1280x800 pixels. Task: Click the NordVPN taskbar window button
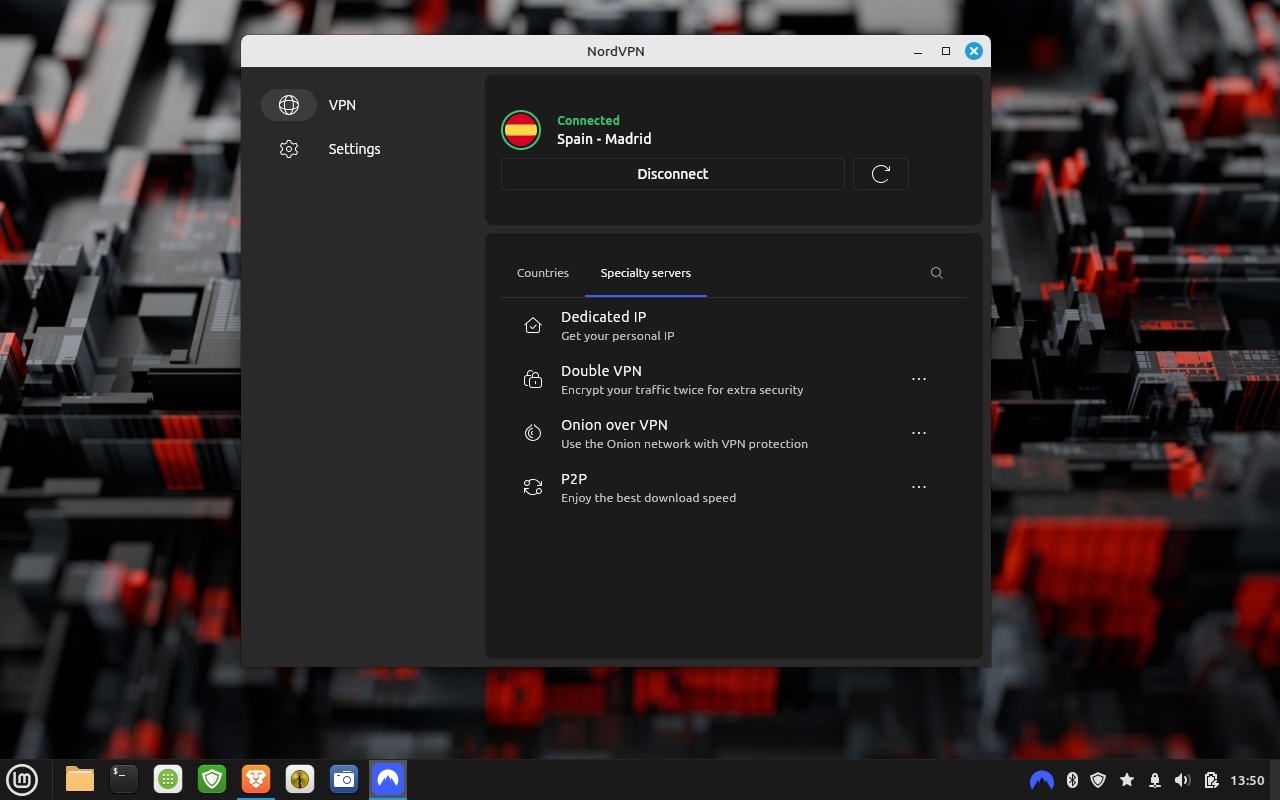pyautogui.click(x=388, y=779)
